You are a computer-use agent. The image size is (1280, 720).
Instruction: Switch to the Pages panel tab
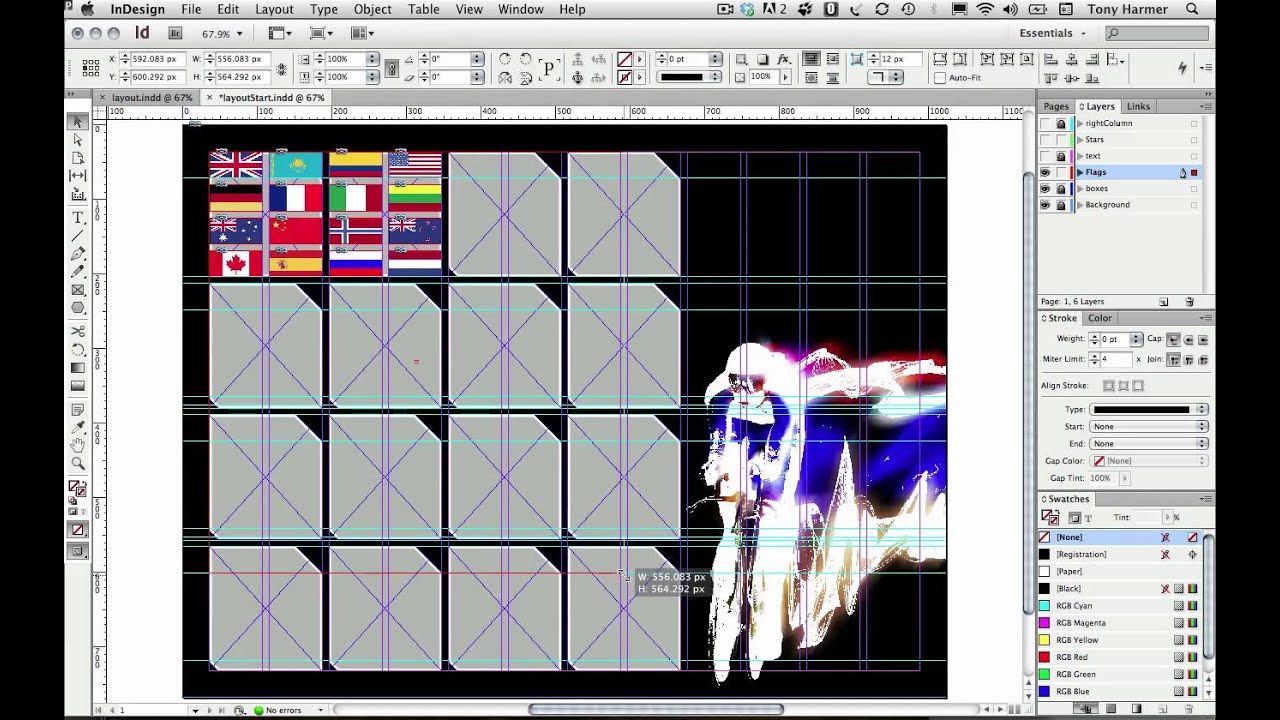[x=1056, y=106]
